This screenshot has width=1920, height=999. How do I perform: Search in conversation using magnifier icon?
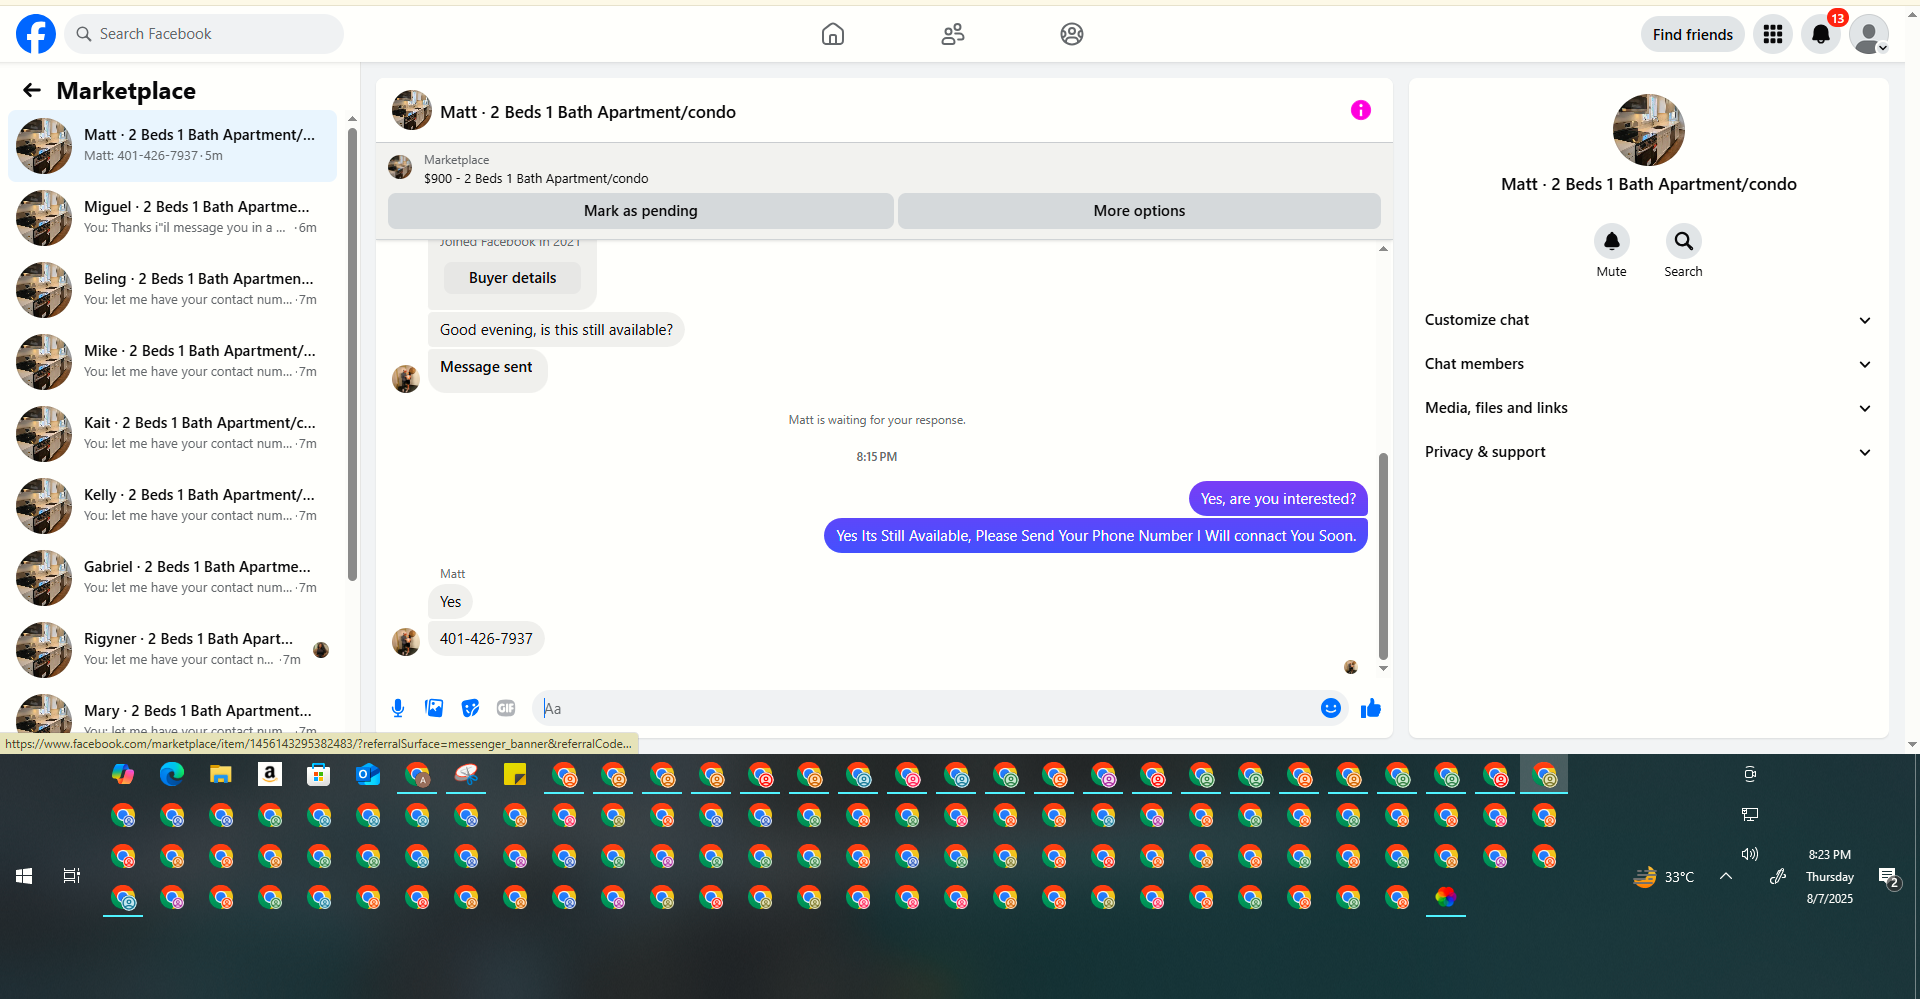click(x=1684, y=241)
